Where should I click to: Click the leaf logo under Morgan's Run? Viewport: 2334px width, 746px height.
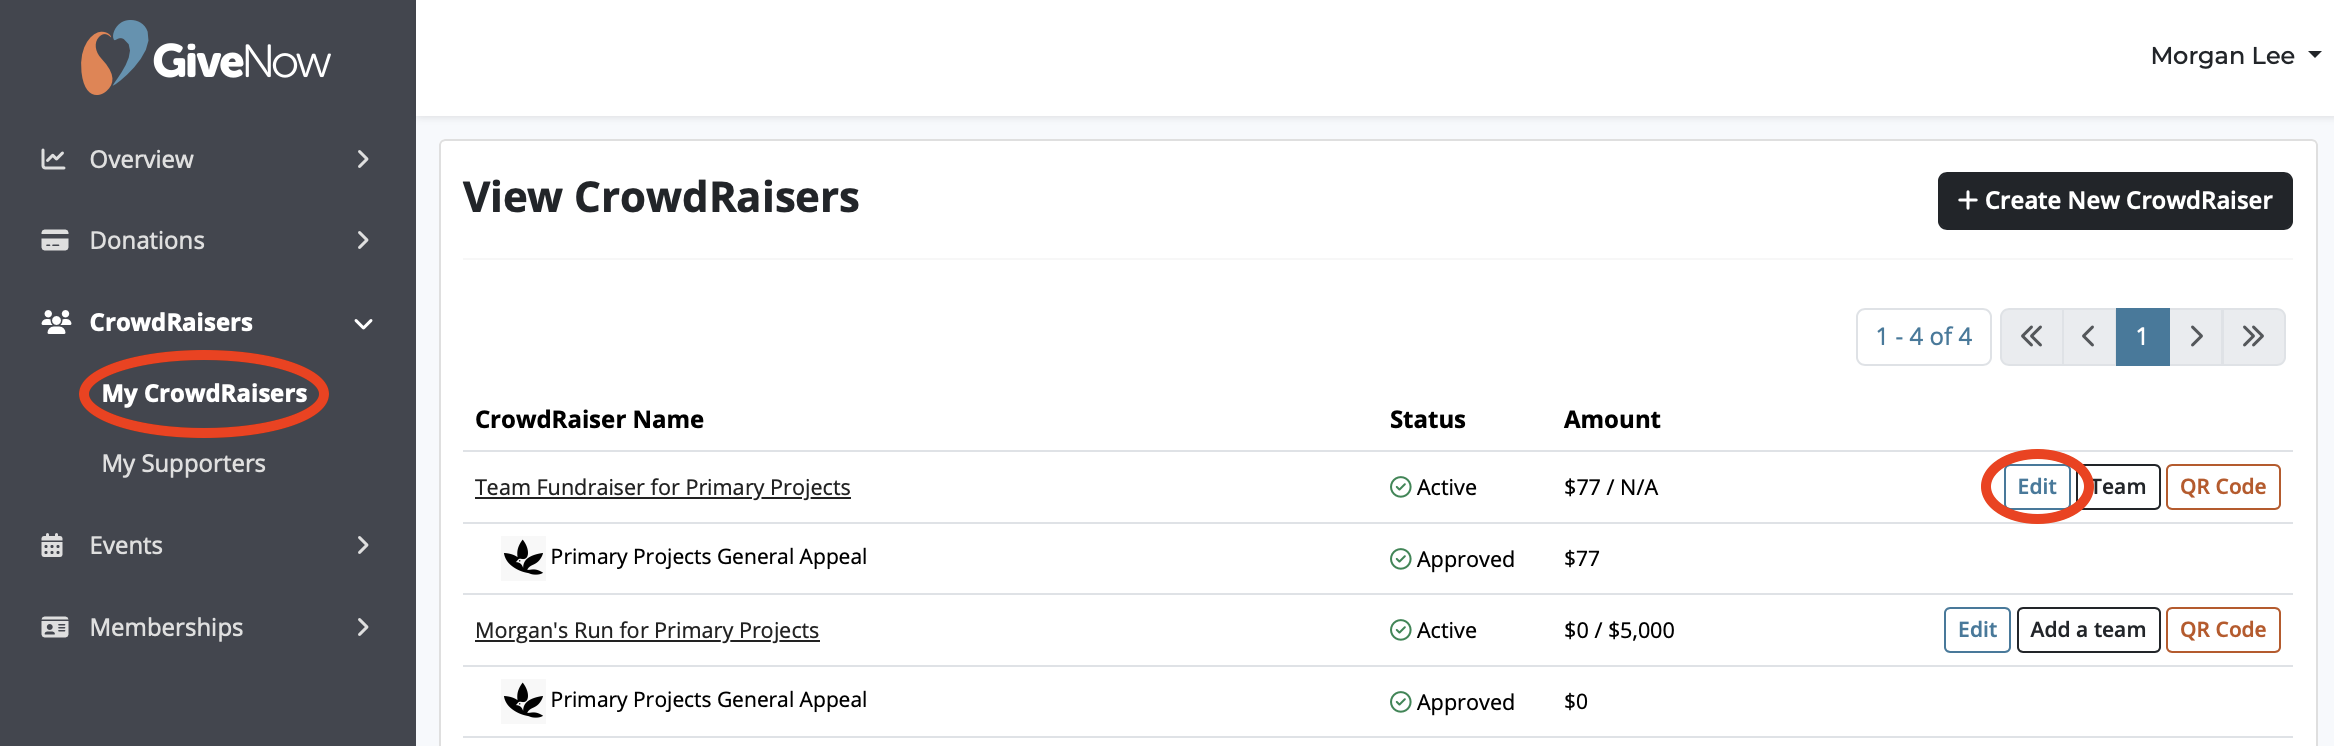[523, 701]
